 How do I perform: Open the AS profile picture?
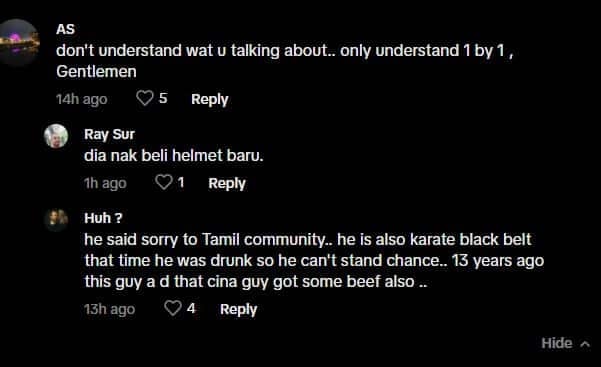click(x=18, y=43)
